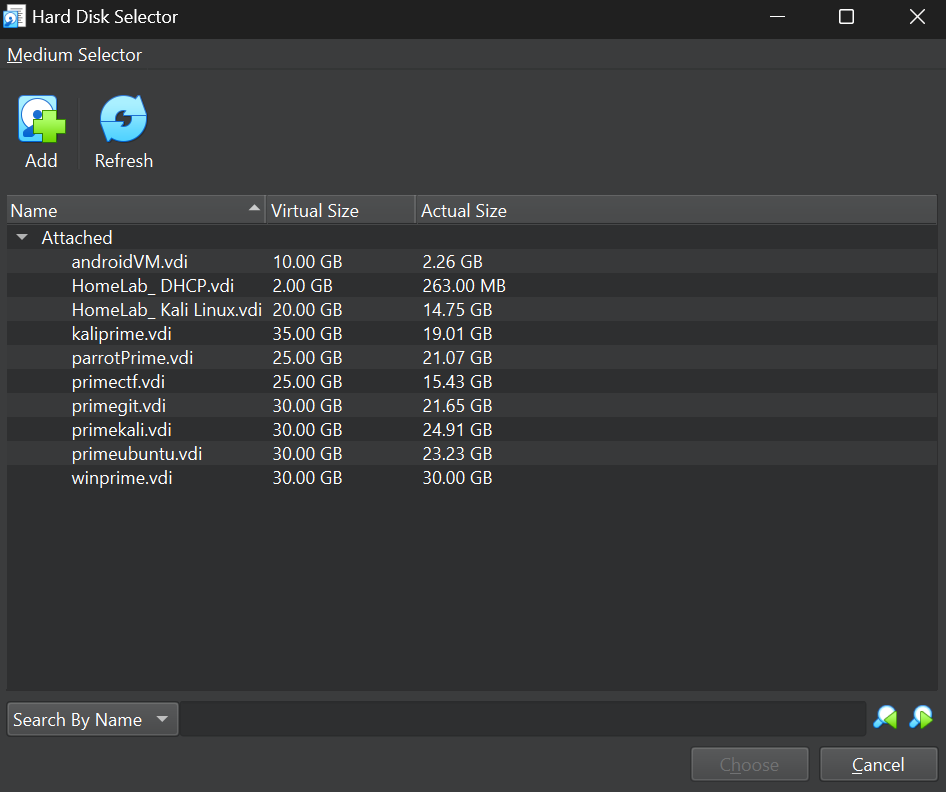Collapse the Attached tree group

click(x=22, y=238)
